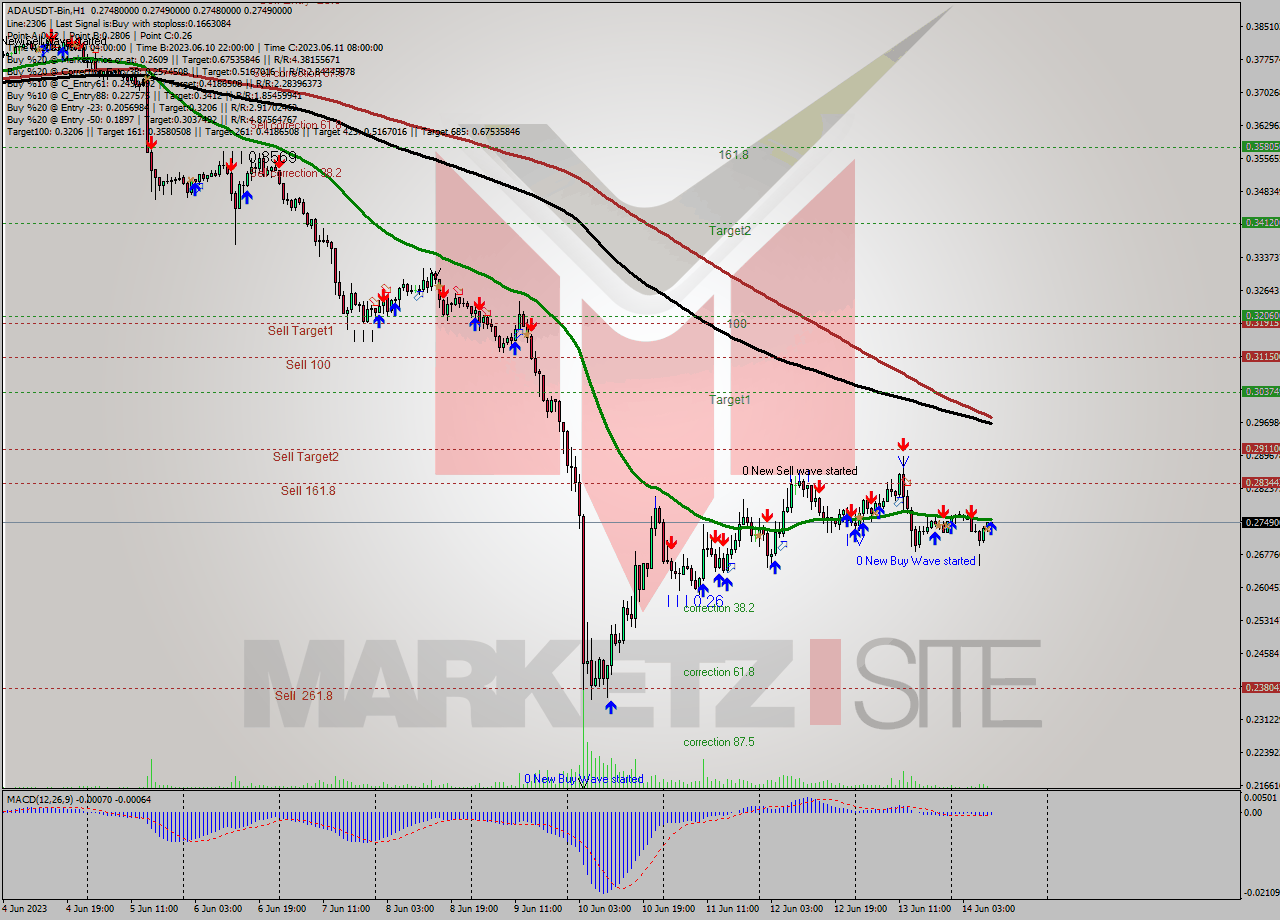Viewport: 1280px width, 920px height.
Task: Click the '0.26' text beside 'correction 38.2'
Action: pos(708,601)
